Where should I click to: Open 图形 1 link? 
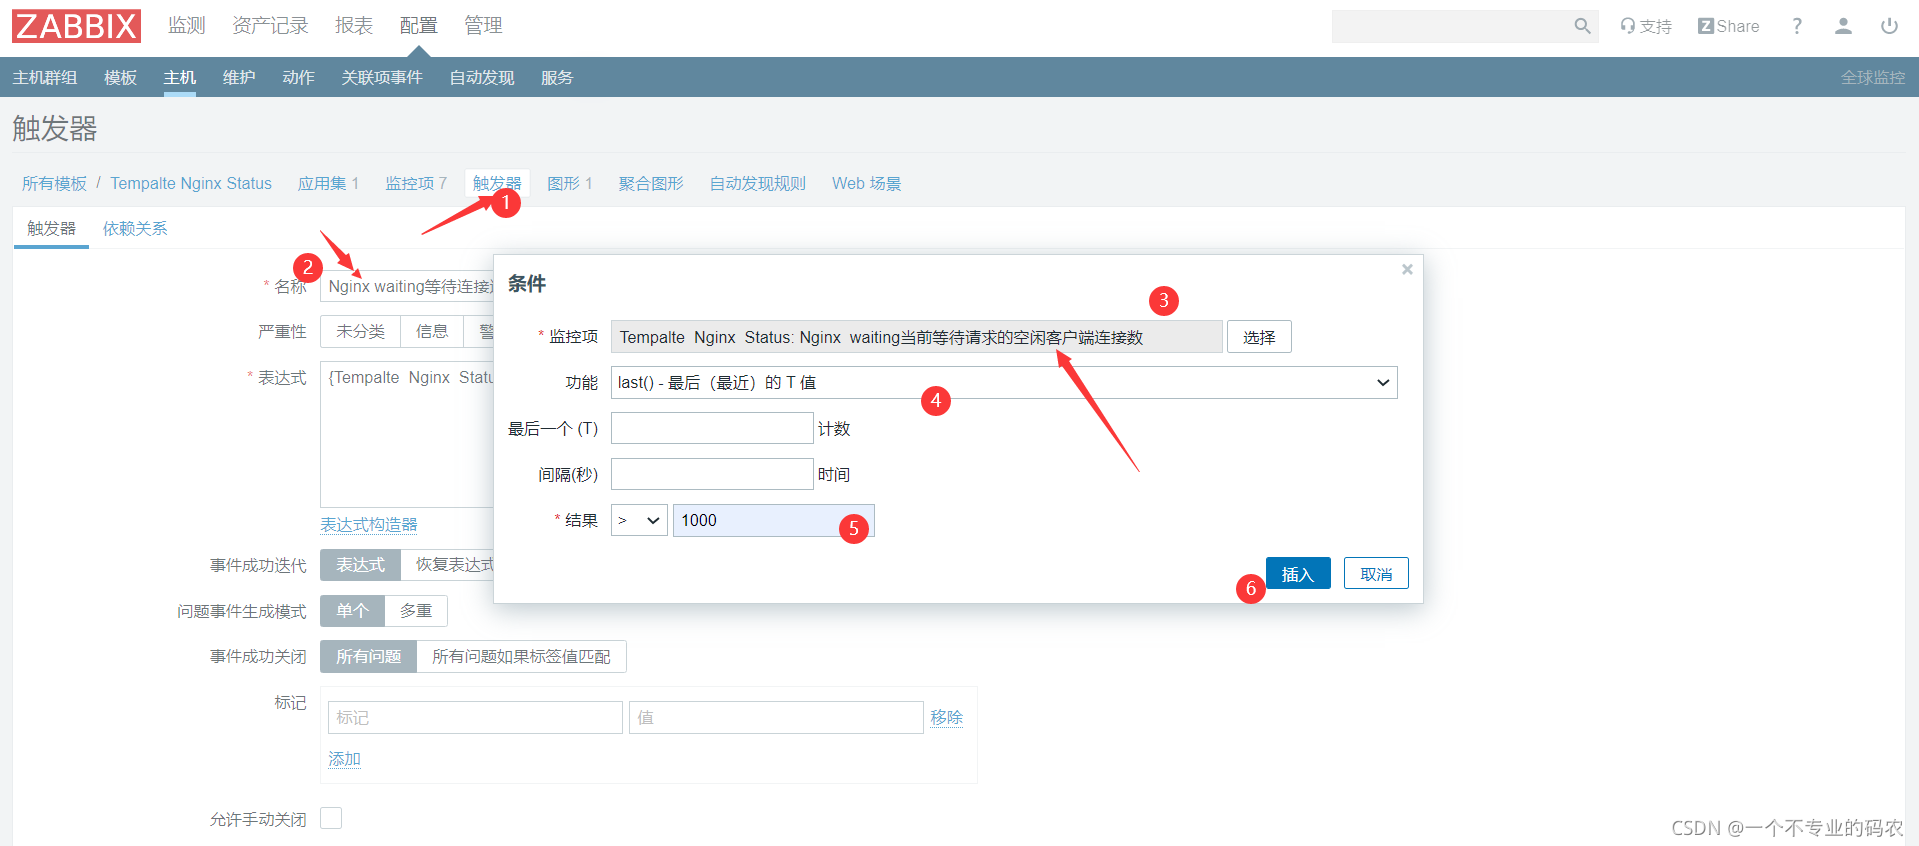pos(570,183)
